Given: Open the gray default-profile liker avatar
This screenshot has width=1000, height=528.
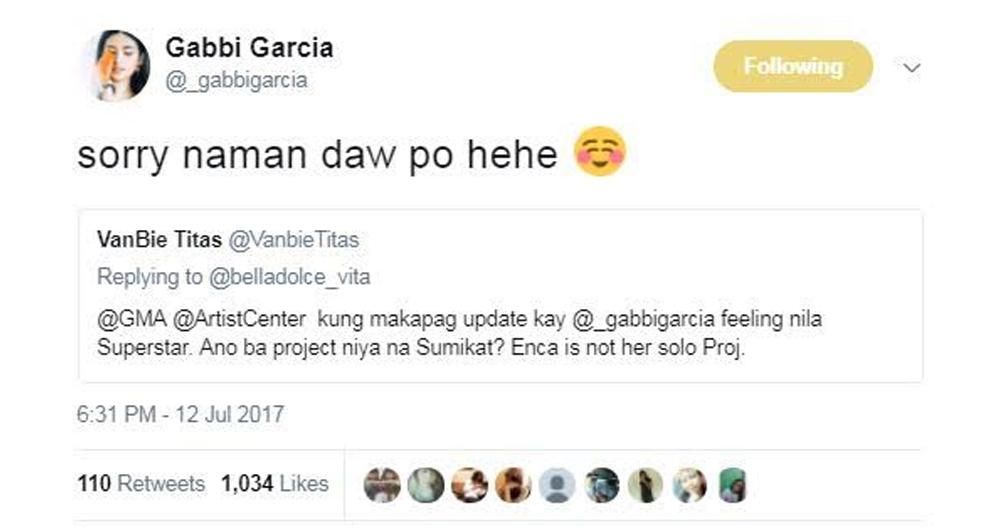Looking at the screenshot, I should pyautogui.click(x=557, y=485).
